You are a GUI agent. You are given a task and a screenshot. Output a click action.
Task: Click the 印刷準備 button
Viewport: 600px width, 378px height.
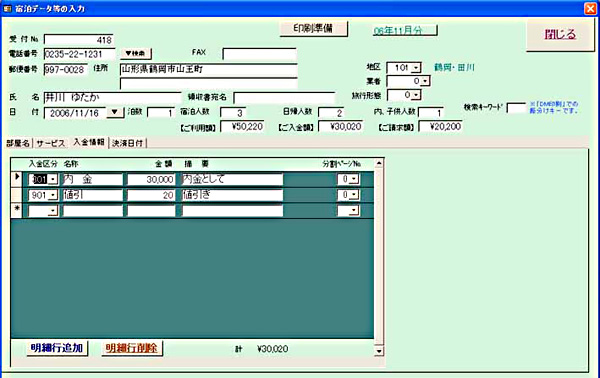pos(314,29)
